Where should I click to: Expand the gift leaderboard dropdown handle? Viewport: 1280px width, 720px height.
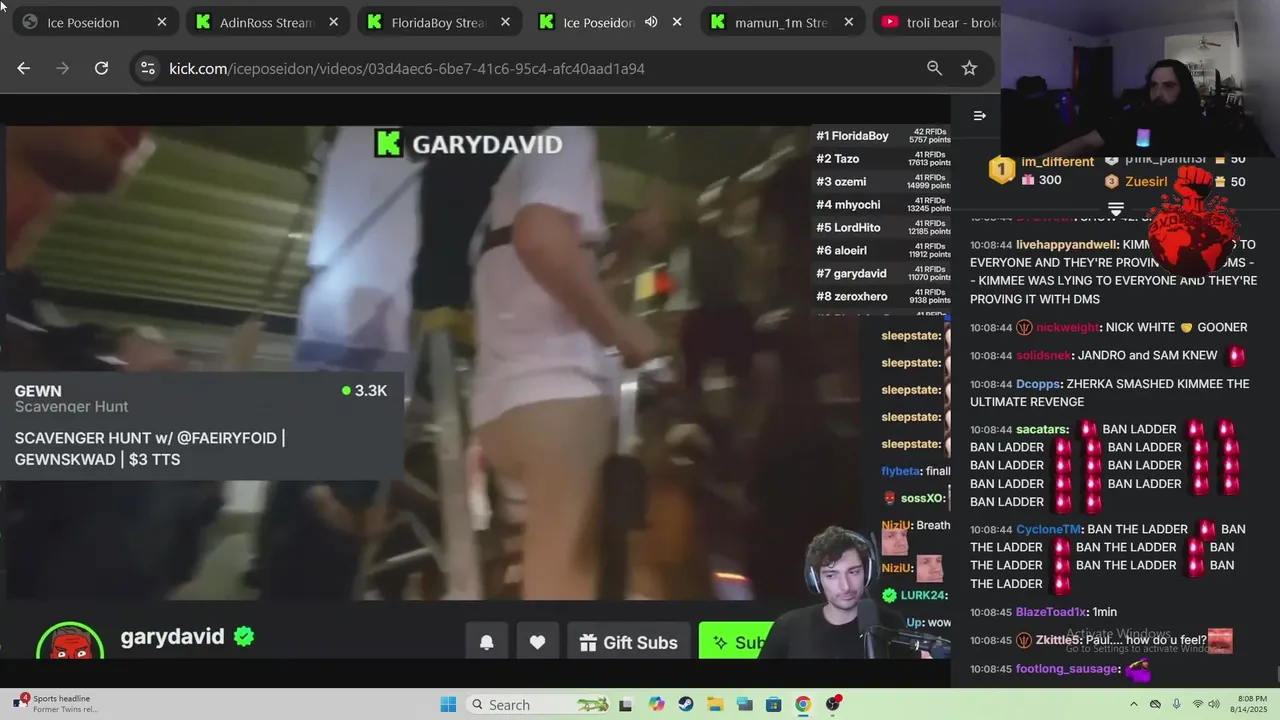point(1116,209)
